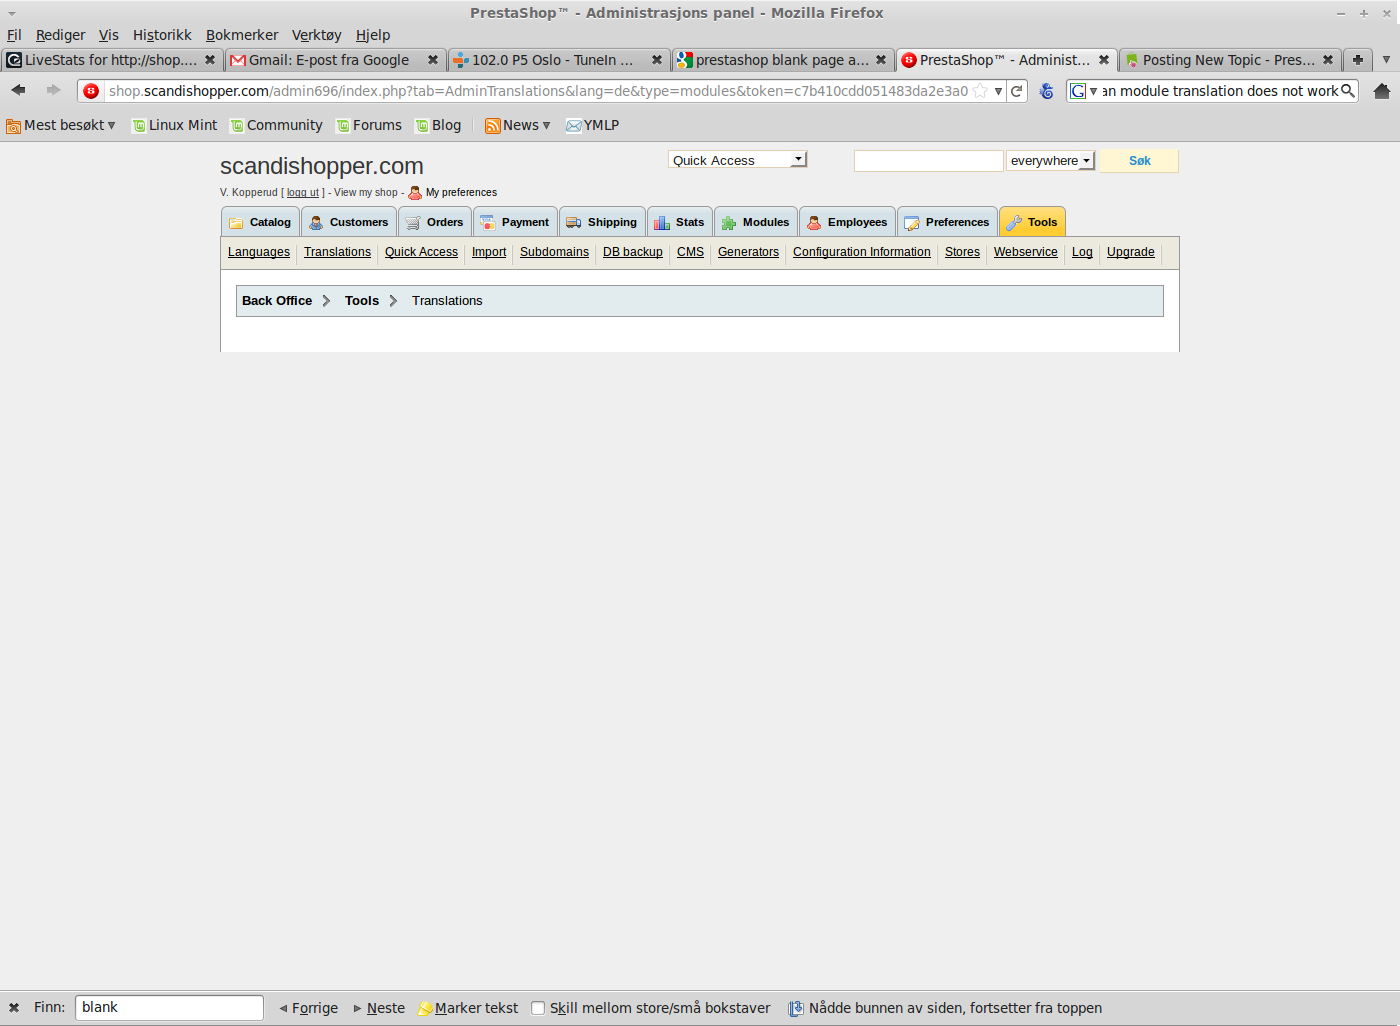Open the Historikk menu
This screenshot has width=1400, height=1026.
pyautogui.click(x=162, y=35)
